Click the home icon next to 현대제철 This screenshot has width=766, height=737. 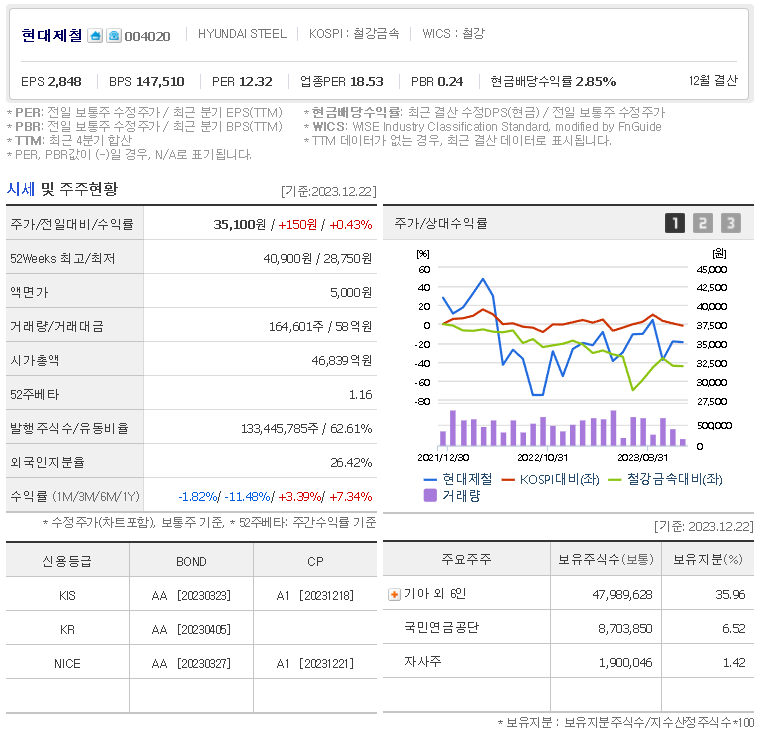(95, 36)
